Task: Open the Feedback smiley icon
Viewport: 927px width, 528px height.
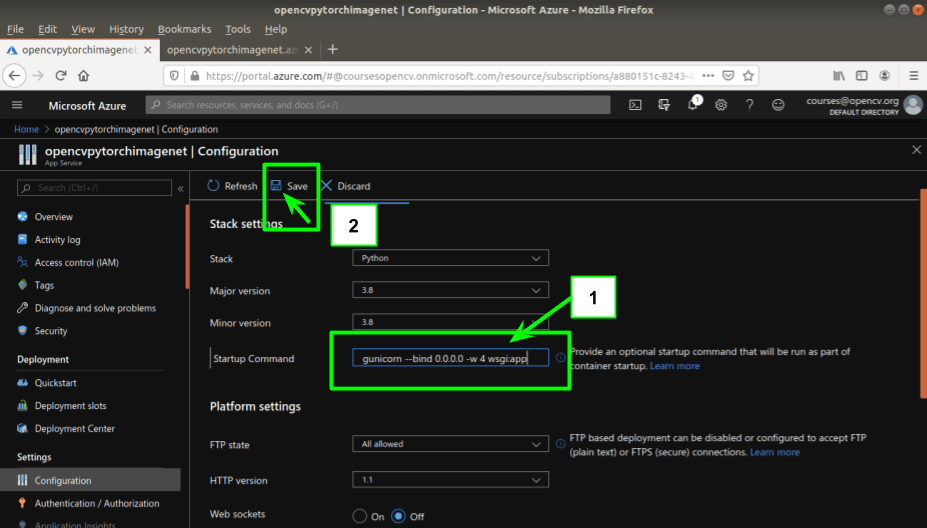Action: pyautogui.click(x=778, y=105)
